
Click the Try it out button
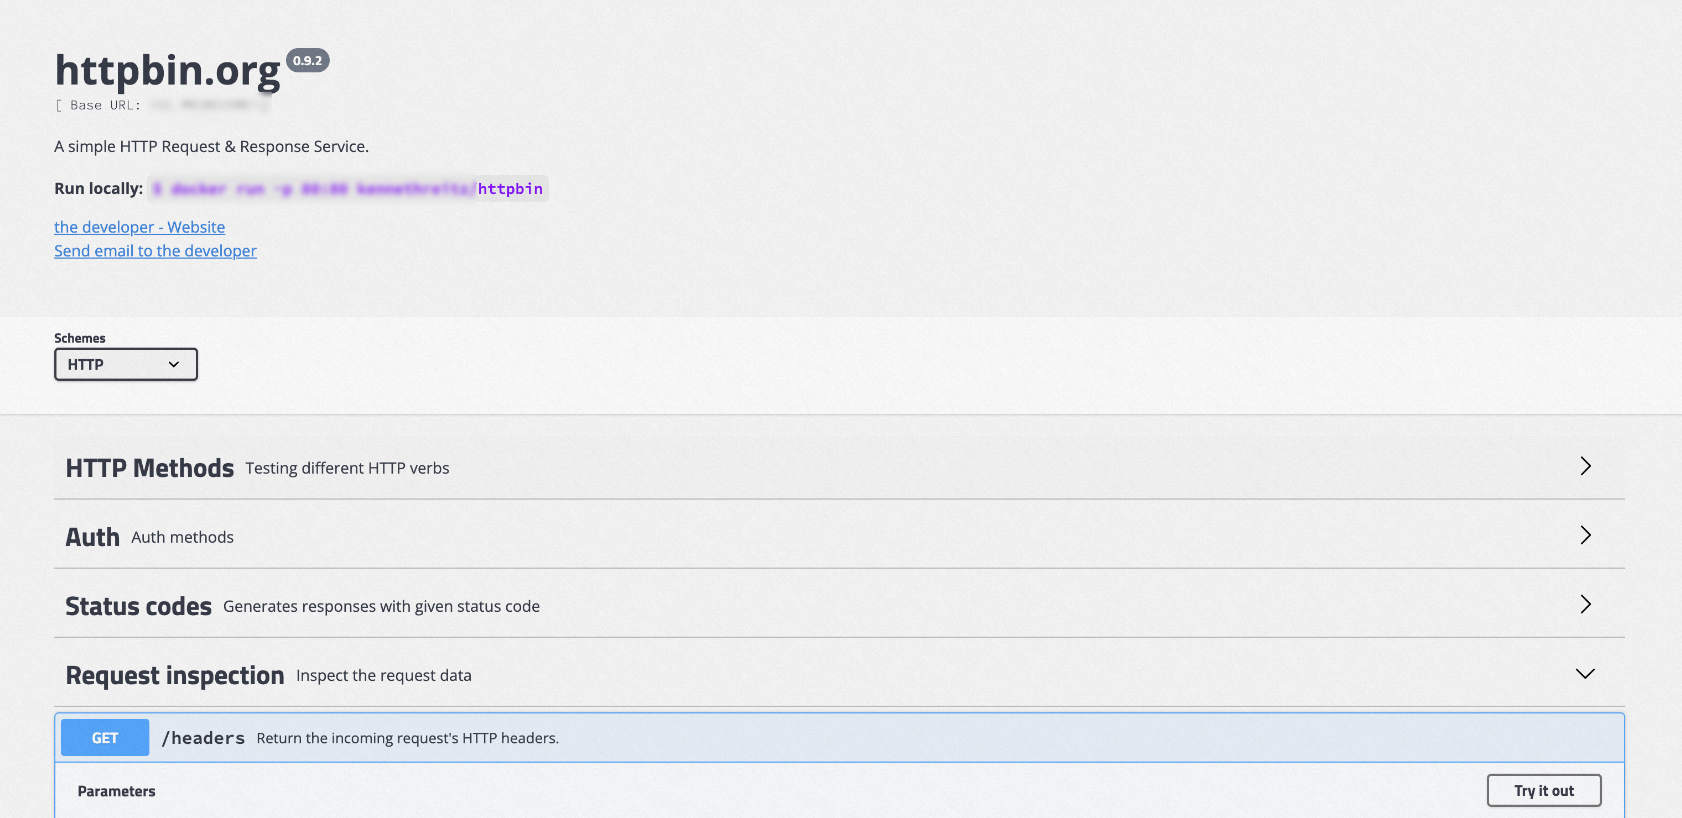click(1544, 791)
